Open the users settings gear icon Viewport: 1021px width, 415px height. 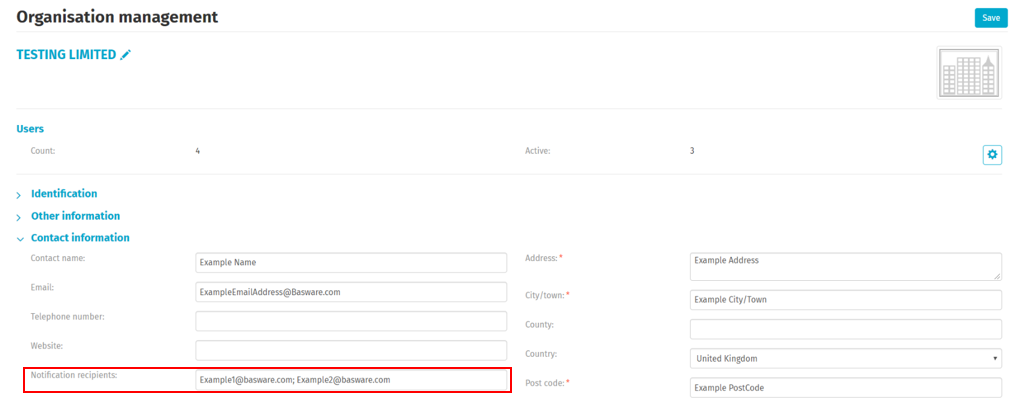pos(991,154)
